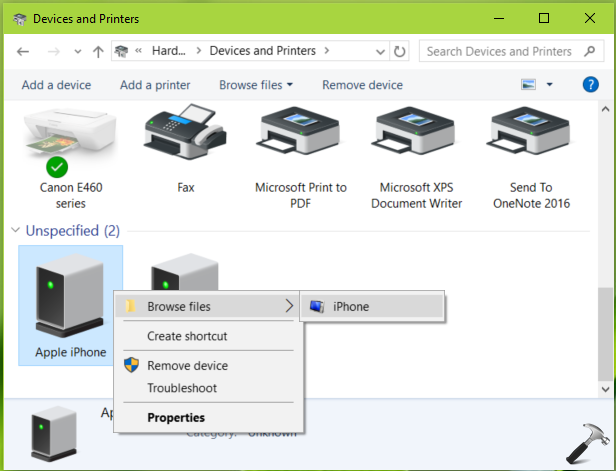
Task: Click the folder icon beside Browse files
Action: [x=130, y=306]
